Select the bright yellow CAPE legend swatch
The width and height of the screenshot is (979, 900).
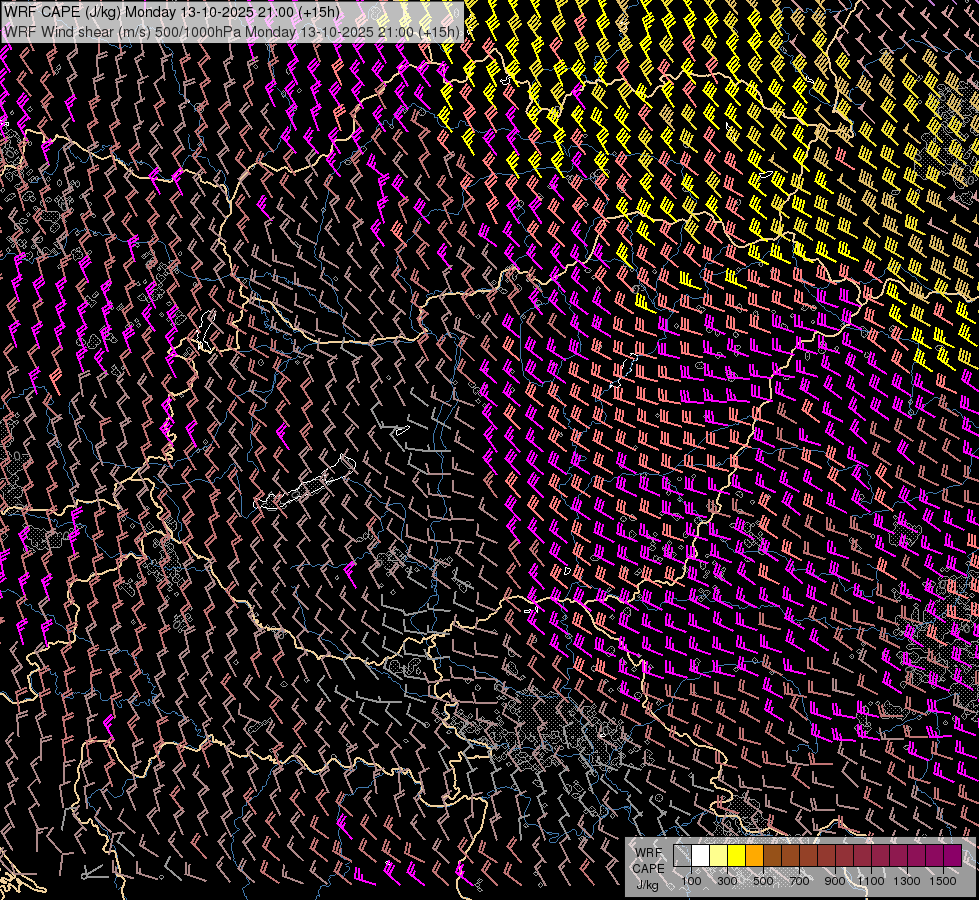click(x=736, y=856)
